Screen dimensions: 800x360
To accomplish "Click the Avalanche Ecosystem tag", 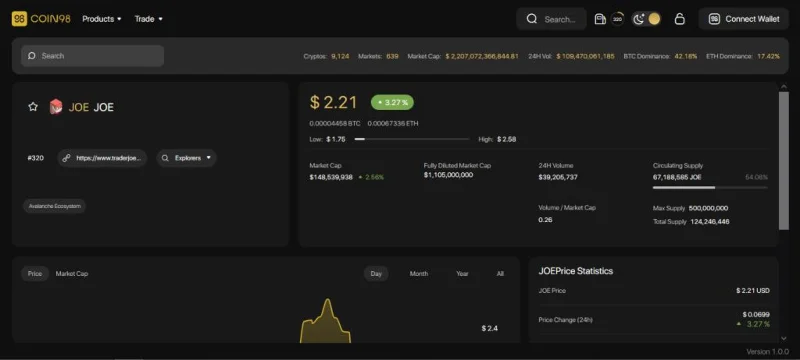I will pyautogui.click(x=54, y=206).
